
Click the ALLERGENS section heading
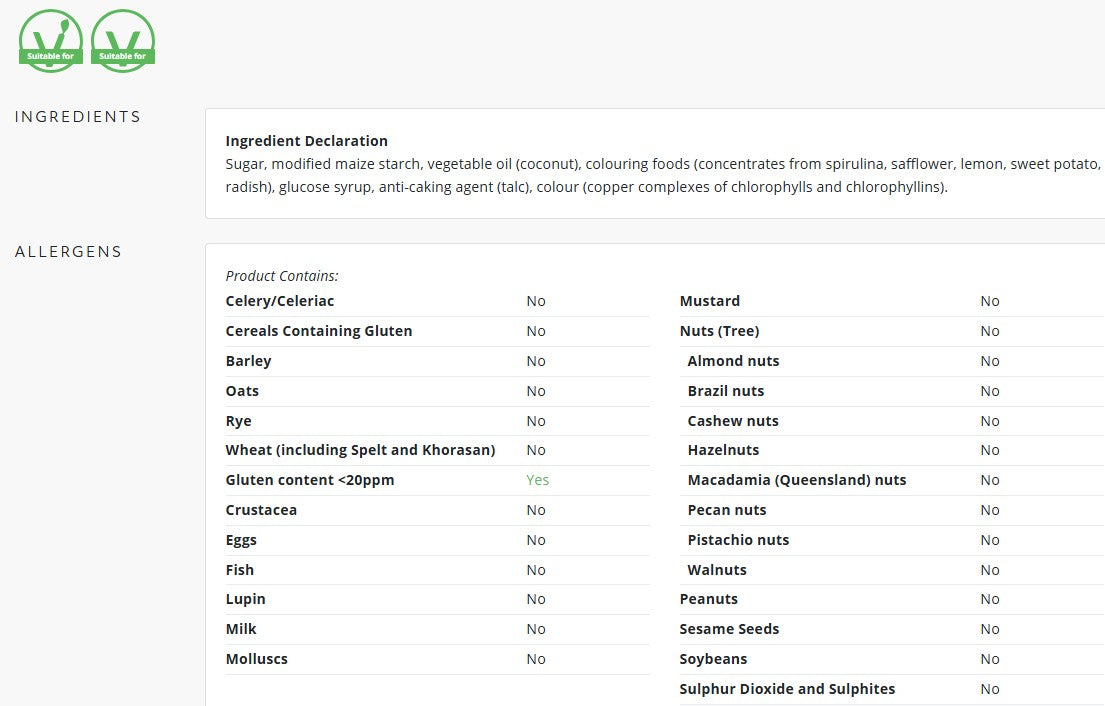point(68,252)
